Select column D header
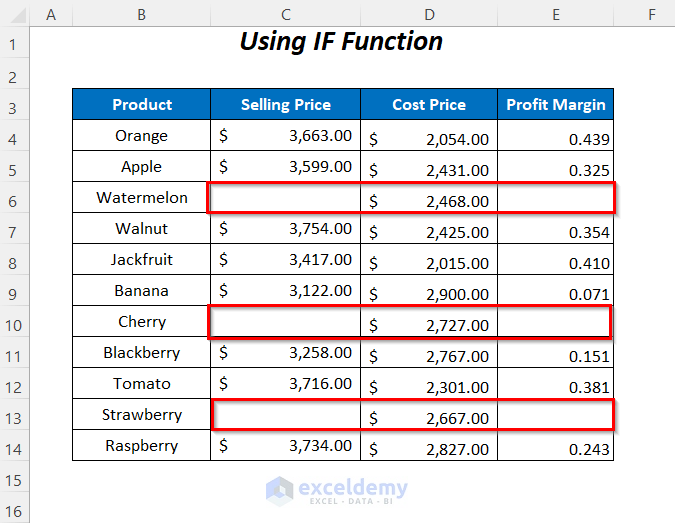The width and height of the screenshot is (675, 523). 428,13
